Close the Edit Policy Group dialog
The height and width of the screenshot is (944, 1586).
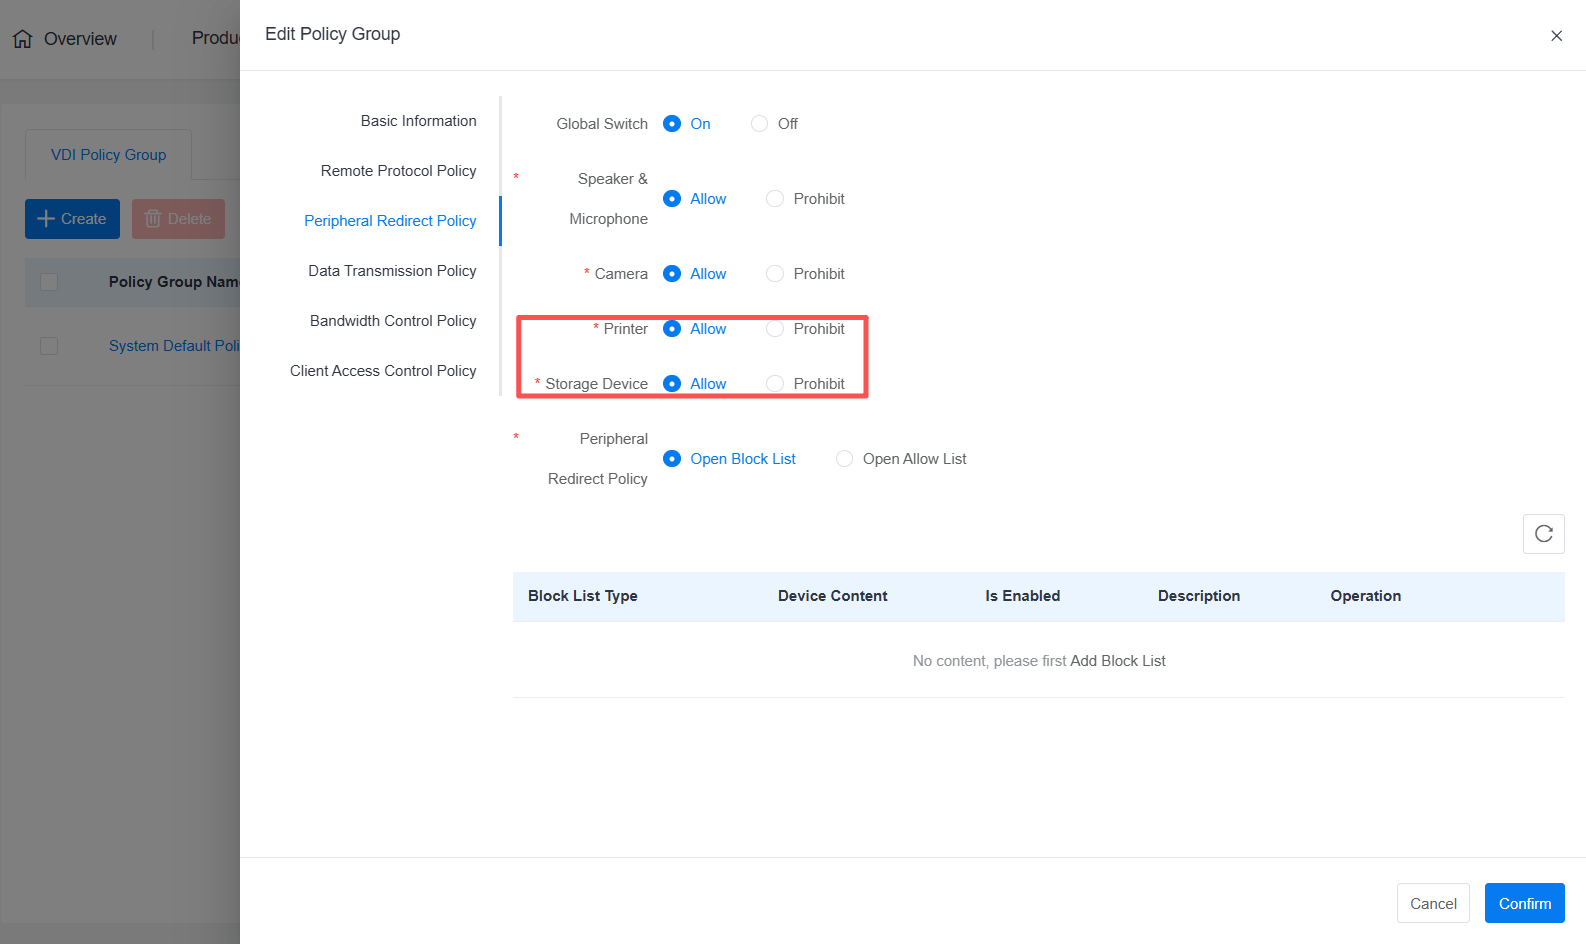coord(1556,36)
